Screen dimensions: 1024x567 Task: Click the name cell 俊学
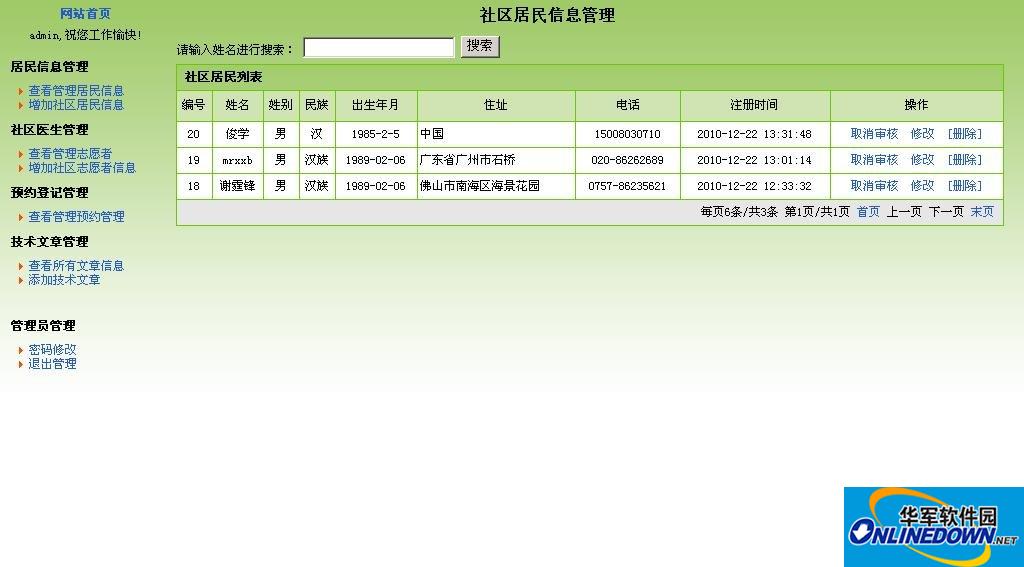238,134
